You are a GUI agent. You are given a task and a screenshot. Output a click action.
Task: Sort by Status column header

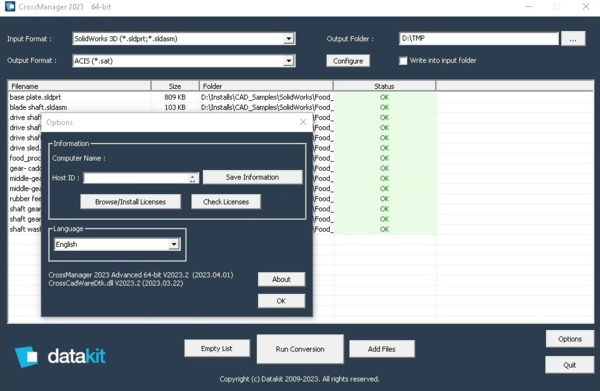[385, 86]
